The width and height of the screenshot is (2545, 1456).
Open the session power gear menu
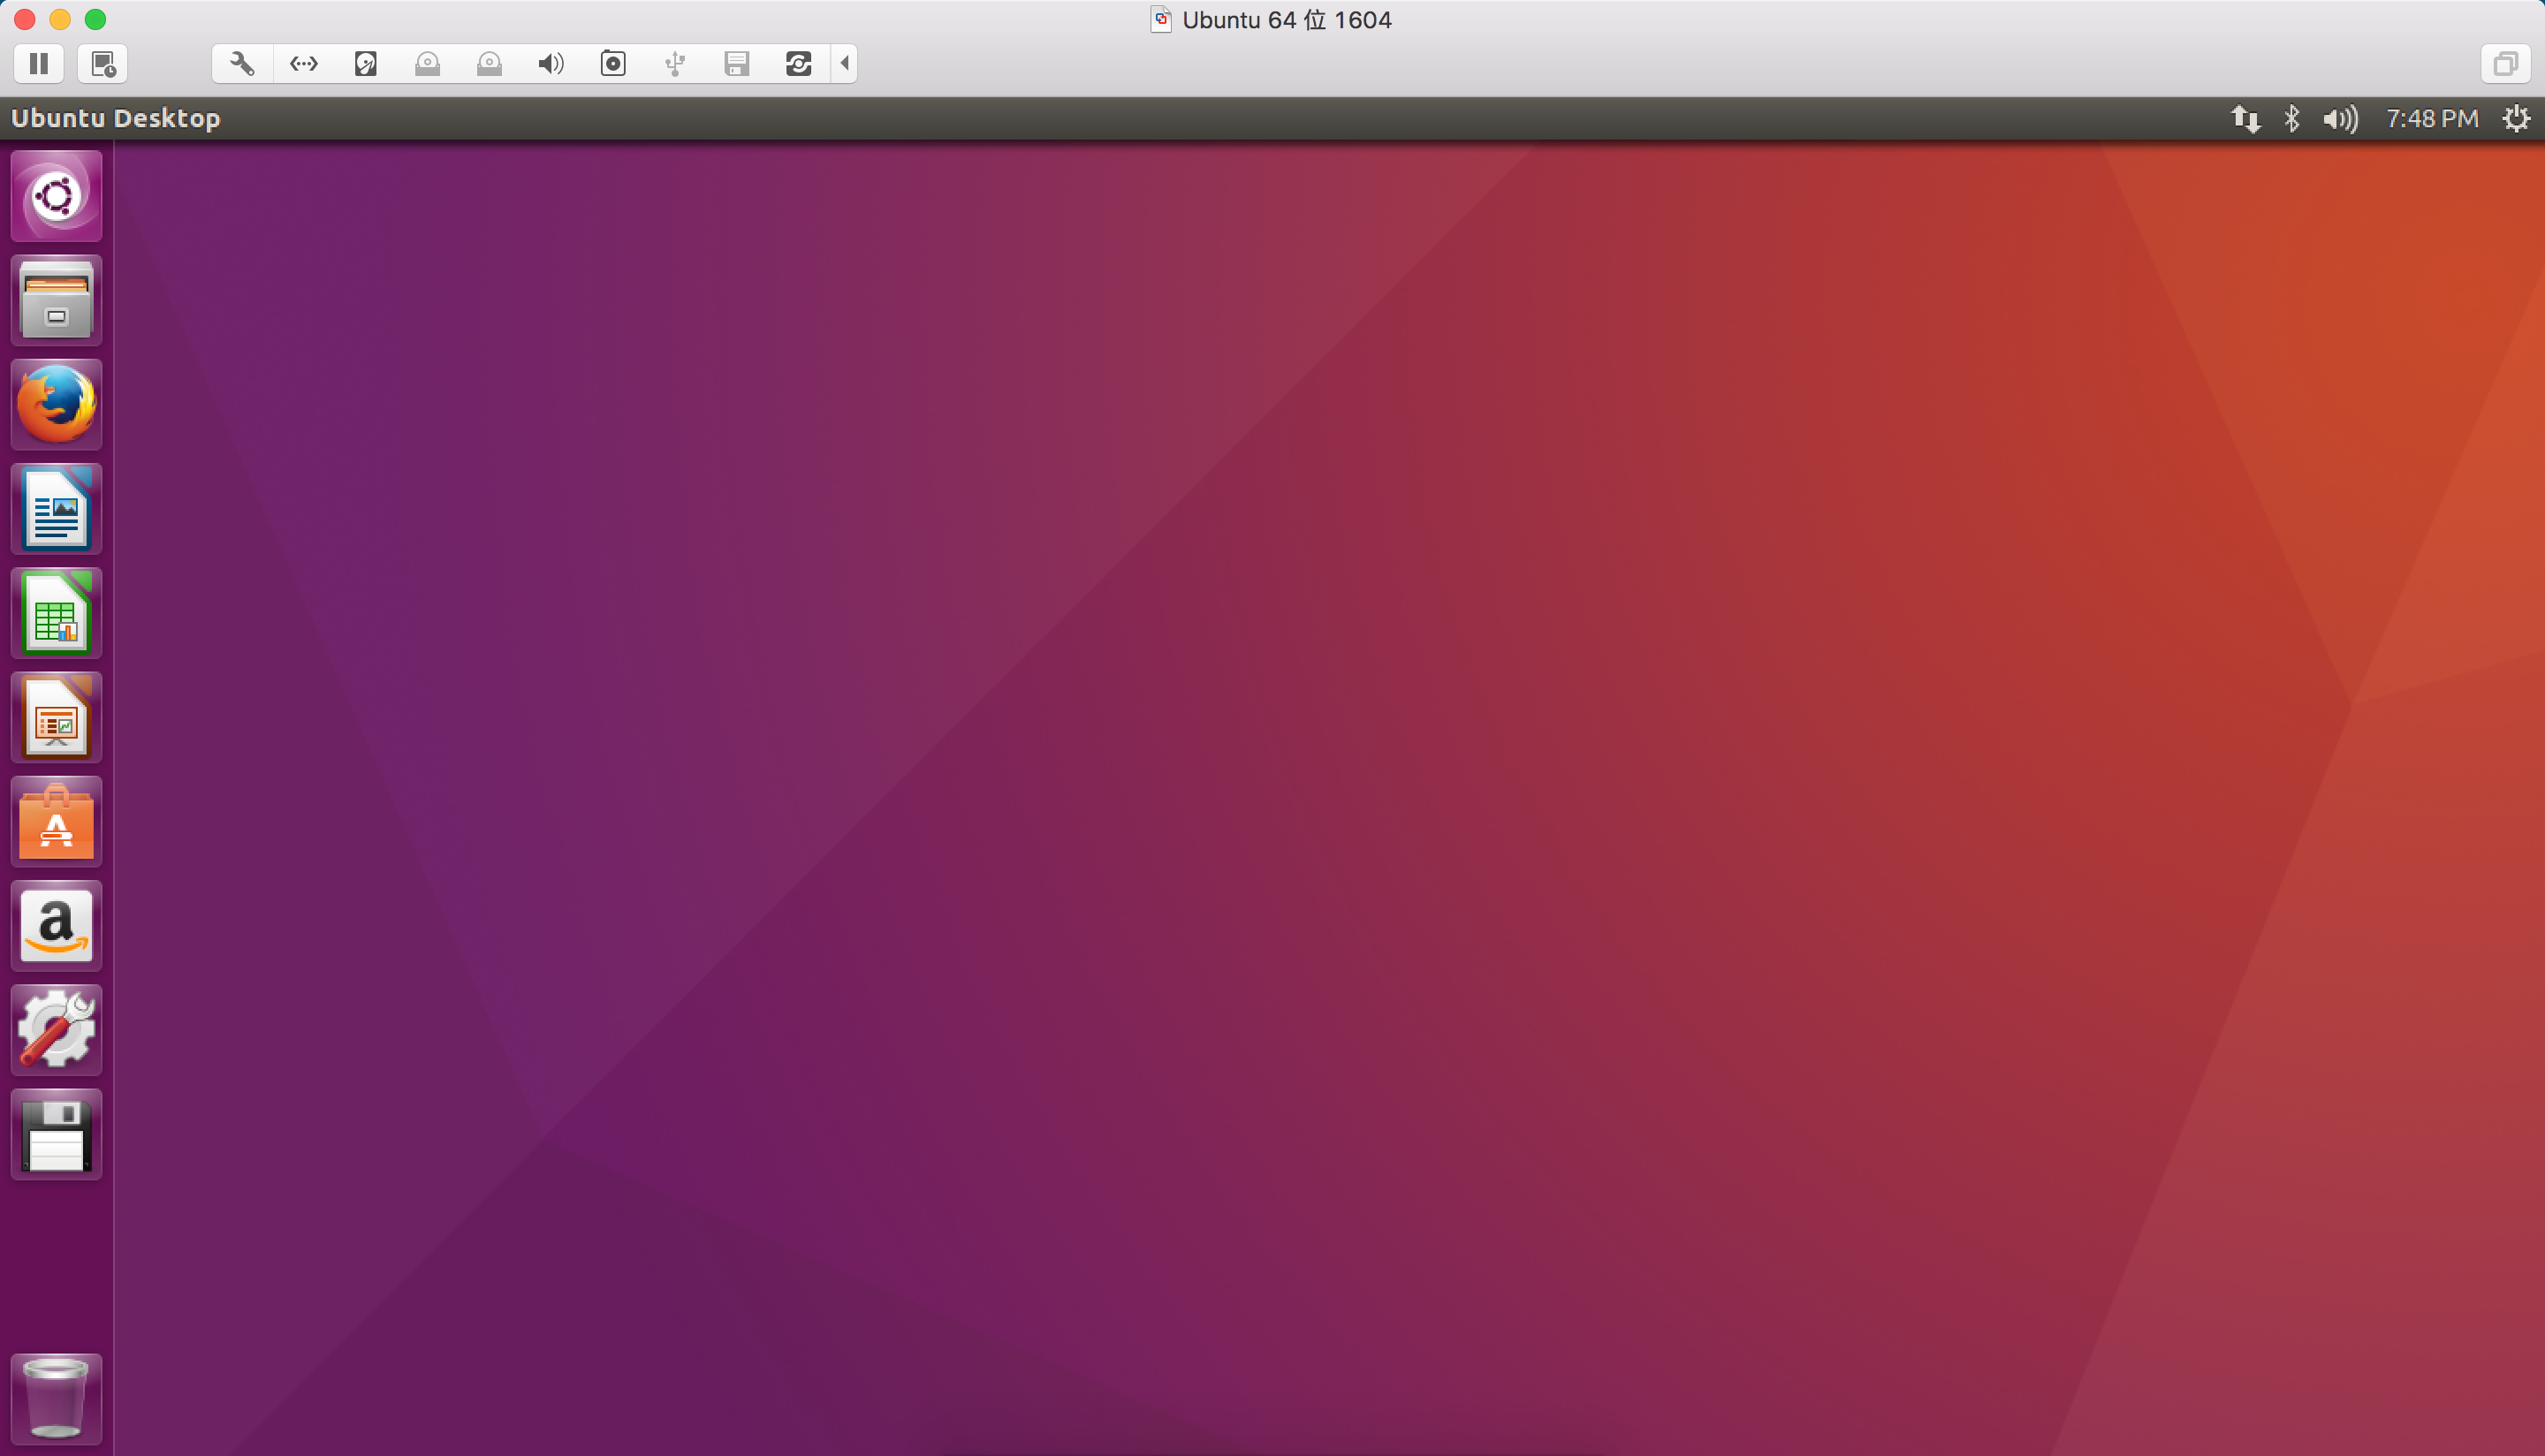(x=2516, y=118)
